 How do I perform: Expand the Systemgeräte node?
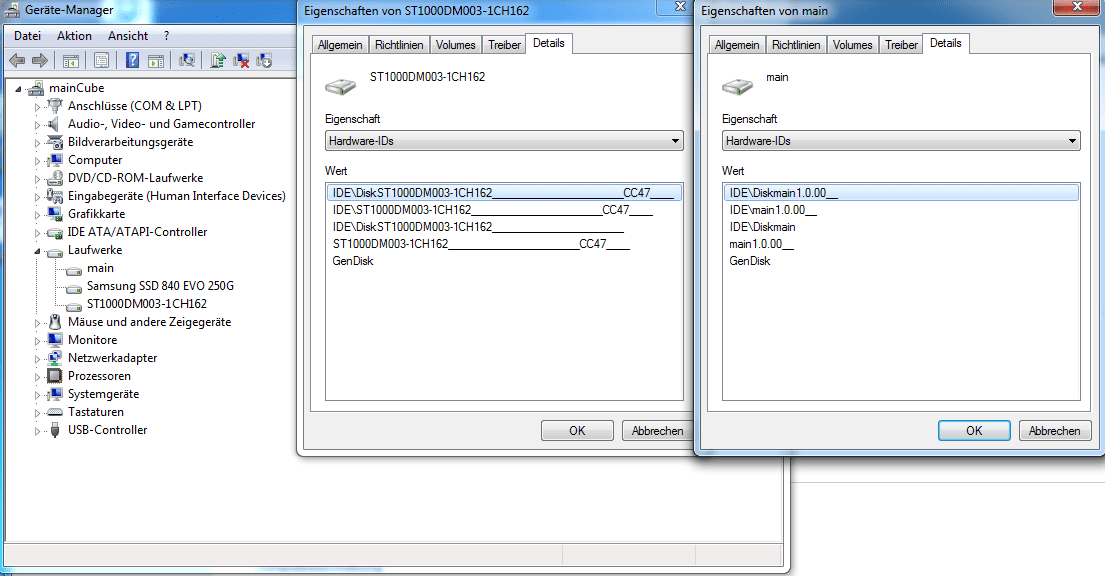[37, 395]
